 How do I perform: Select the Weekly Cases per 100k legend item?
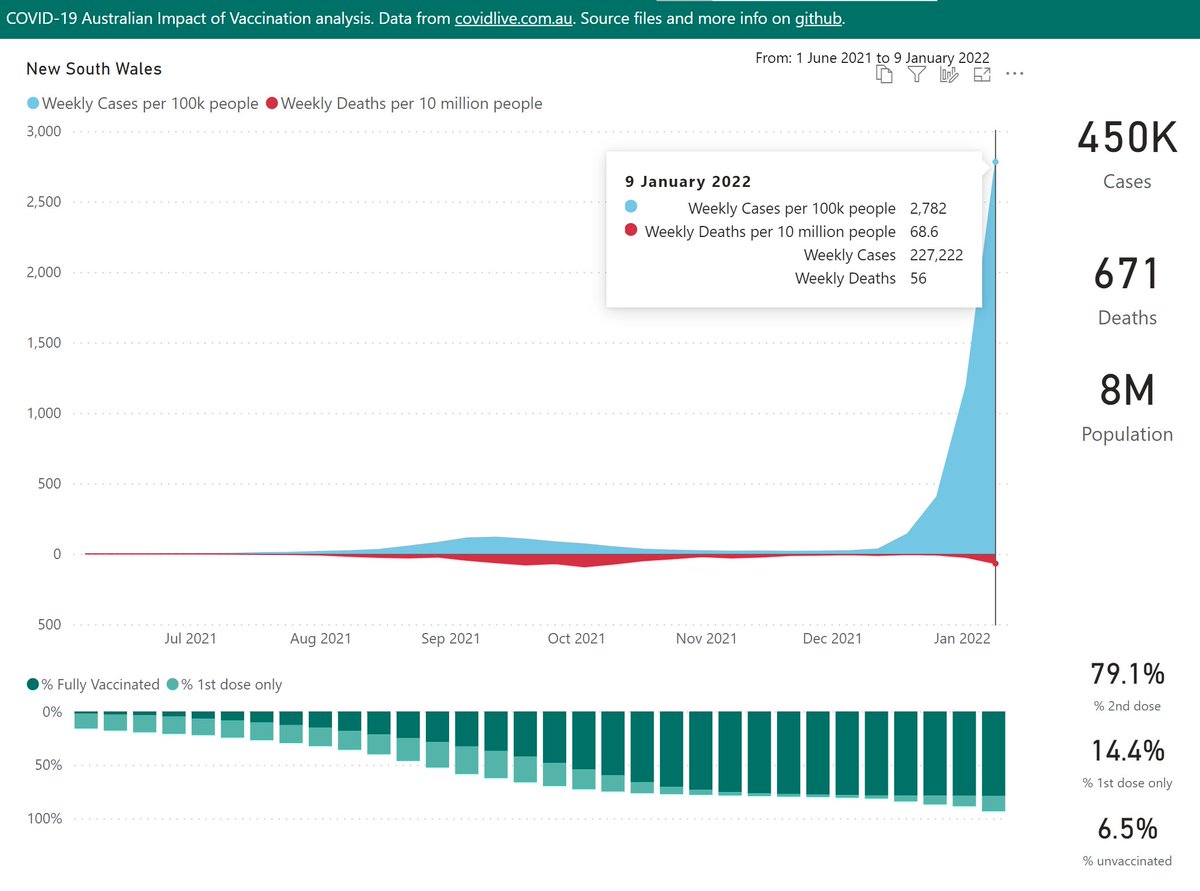[142, 103]
